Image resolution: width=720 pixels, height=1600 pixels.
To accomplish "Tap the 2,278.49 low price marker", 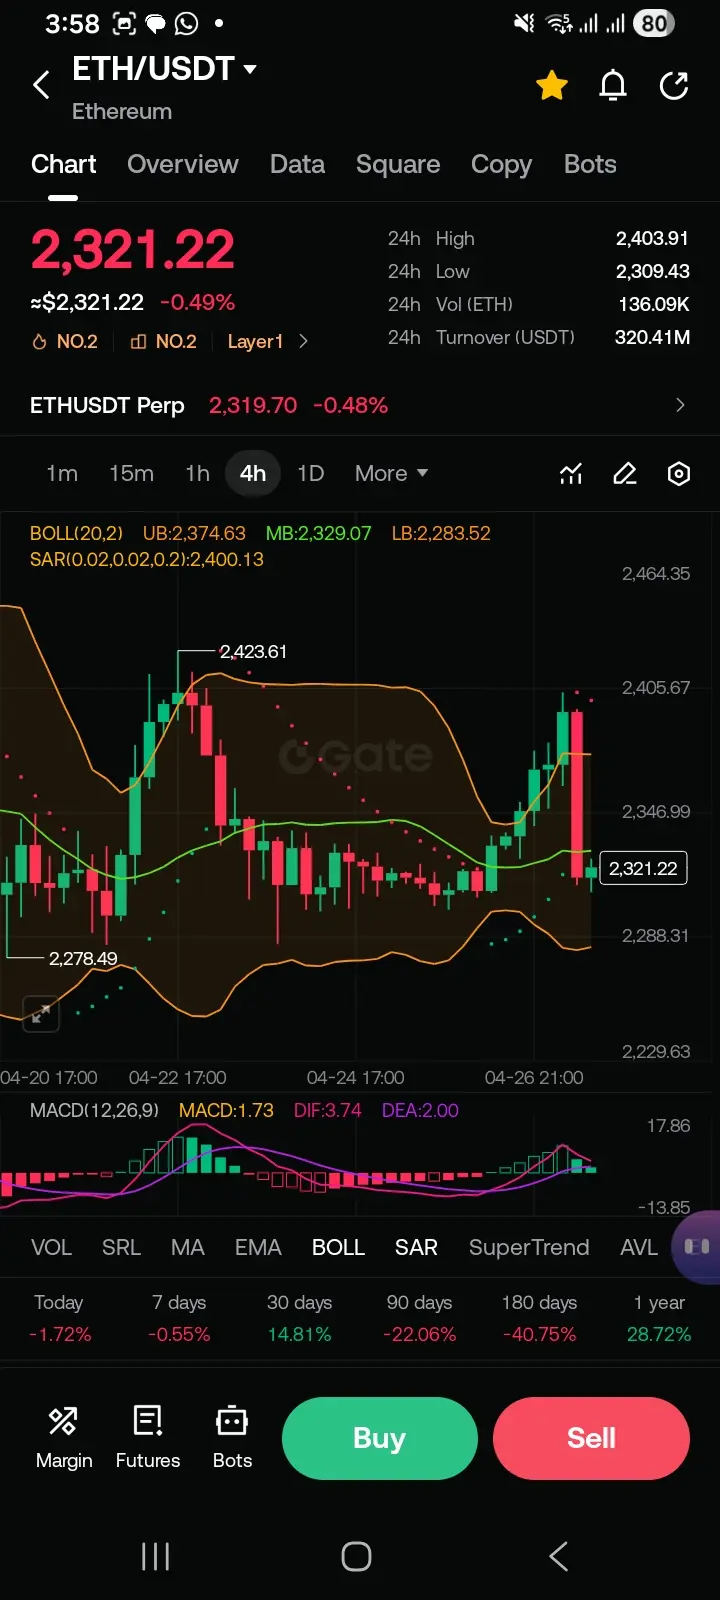I will (x=83, y=958).
